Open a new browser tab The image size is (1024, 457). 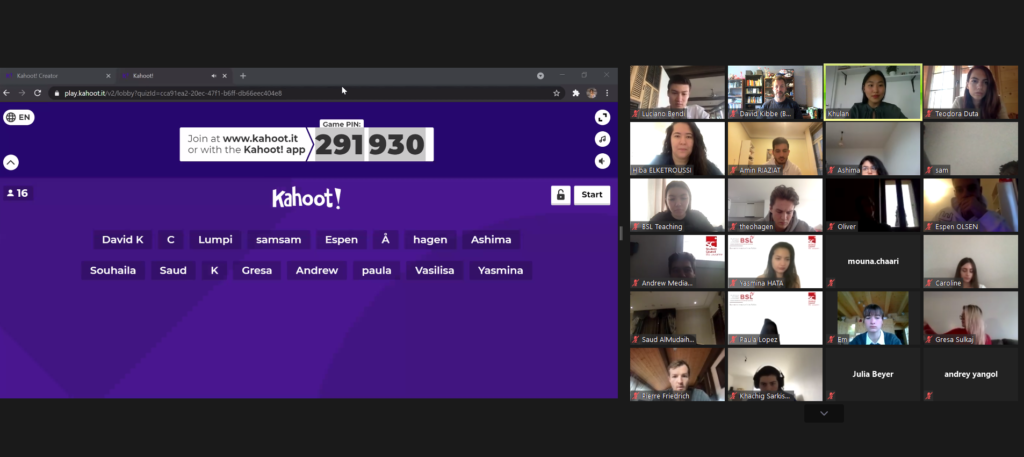[x=243, y=76]
